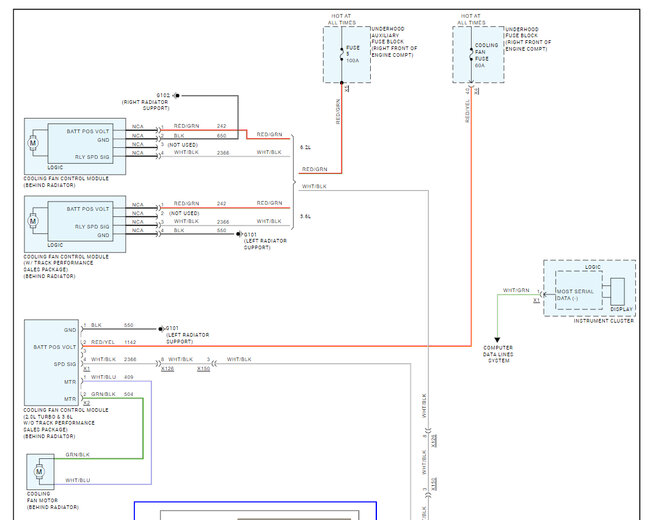Click the Cooling Fan Motor (Behind Radiator) caption
The width and height of the screenshot is (650, 520).
pyautogui.click(x=53, y=501)
